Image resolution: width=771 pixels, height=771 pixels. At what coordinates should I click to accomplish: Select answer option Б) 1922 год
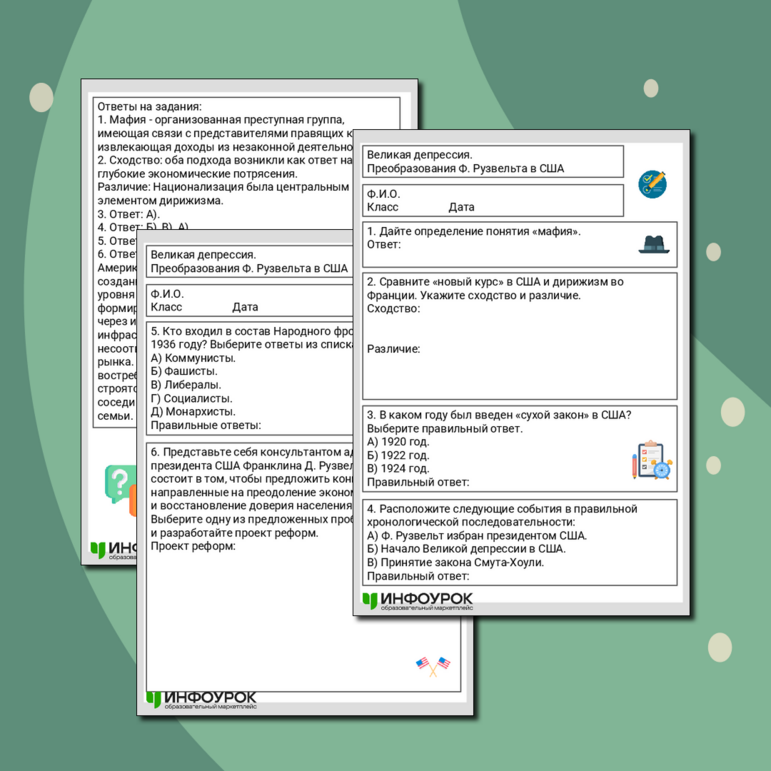tap(398, 455)
